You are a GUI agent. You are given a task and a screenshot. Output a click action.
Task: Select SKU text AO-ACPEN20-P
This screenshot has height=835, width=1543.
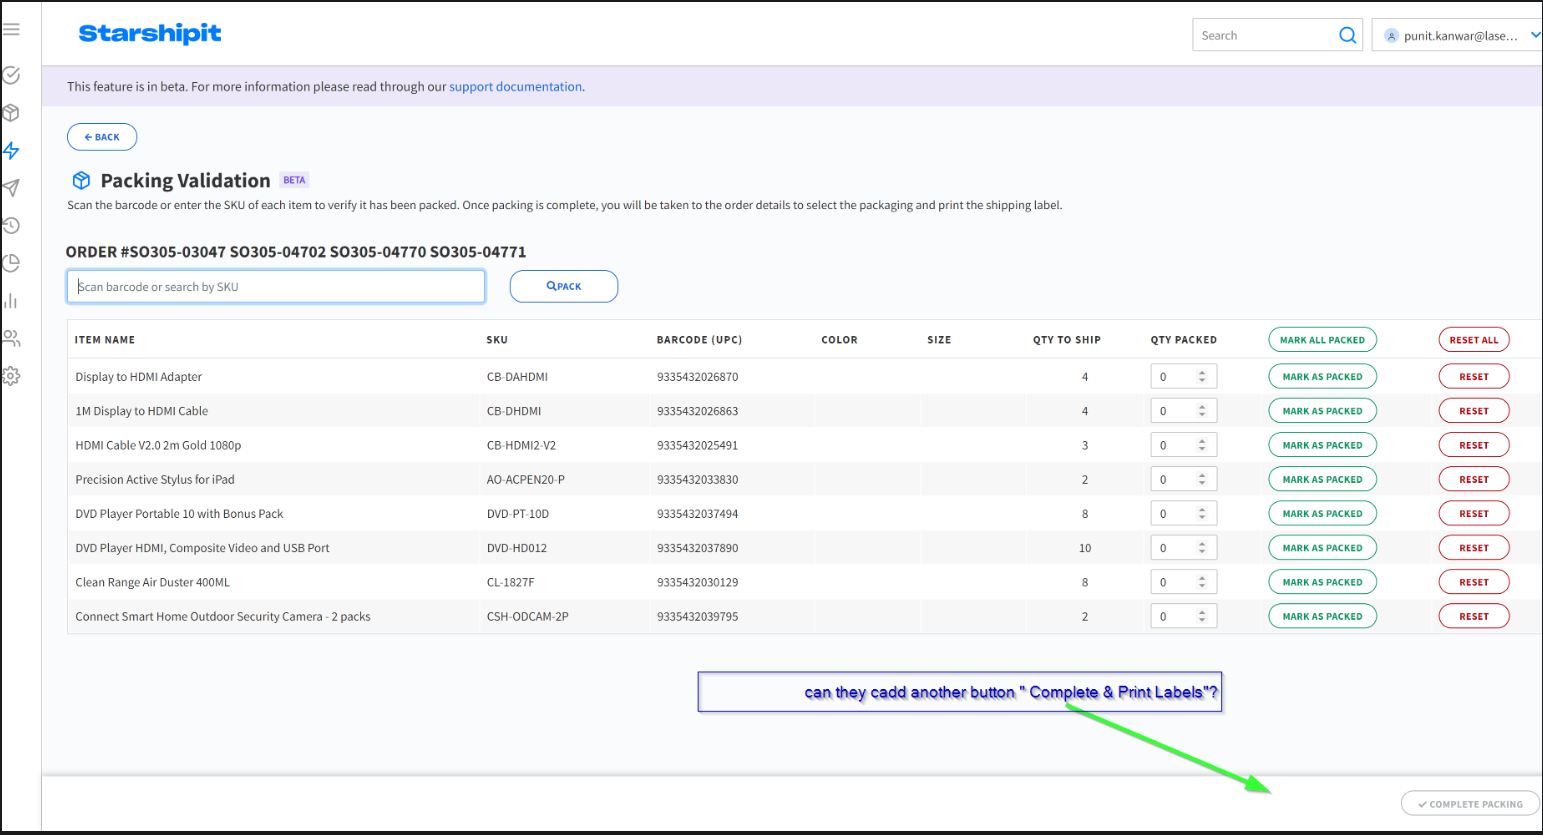click(x=526, y=480)
